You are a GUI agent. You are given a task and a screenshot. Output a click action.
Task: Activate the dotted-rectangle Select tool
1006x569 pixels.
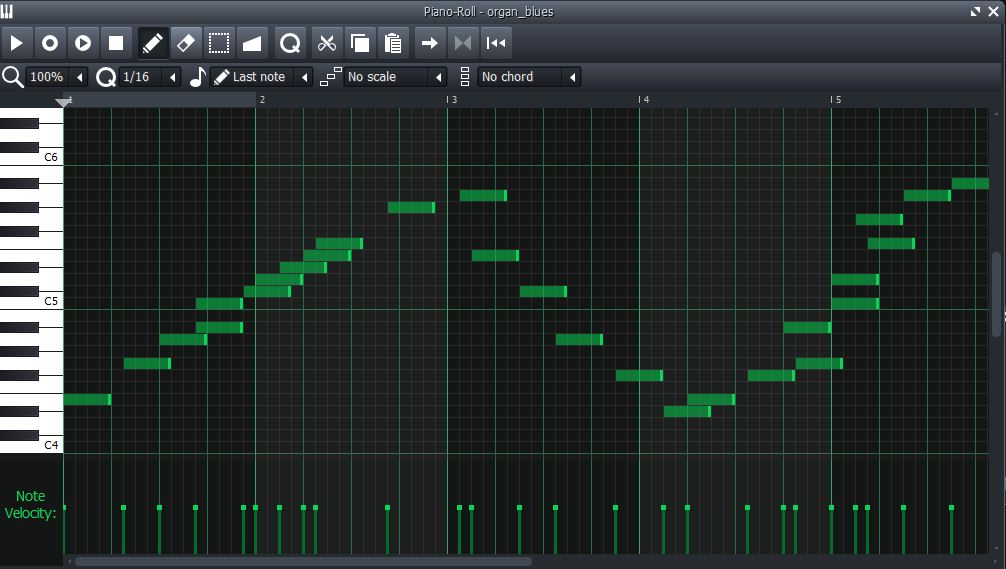tap(219, 43)
